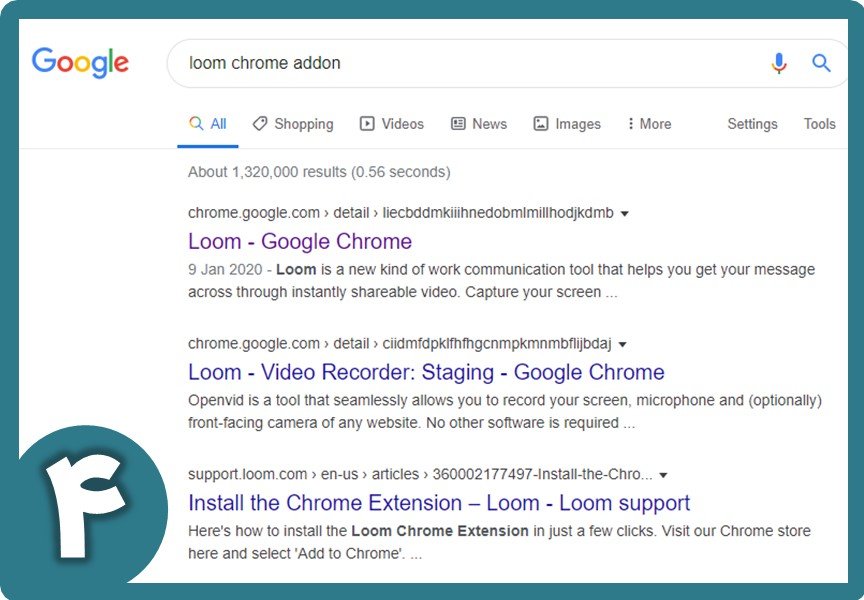Open the Settings menu
The height and width of the screenshot is (600, 864).
pos(752,123)
